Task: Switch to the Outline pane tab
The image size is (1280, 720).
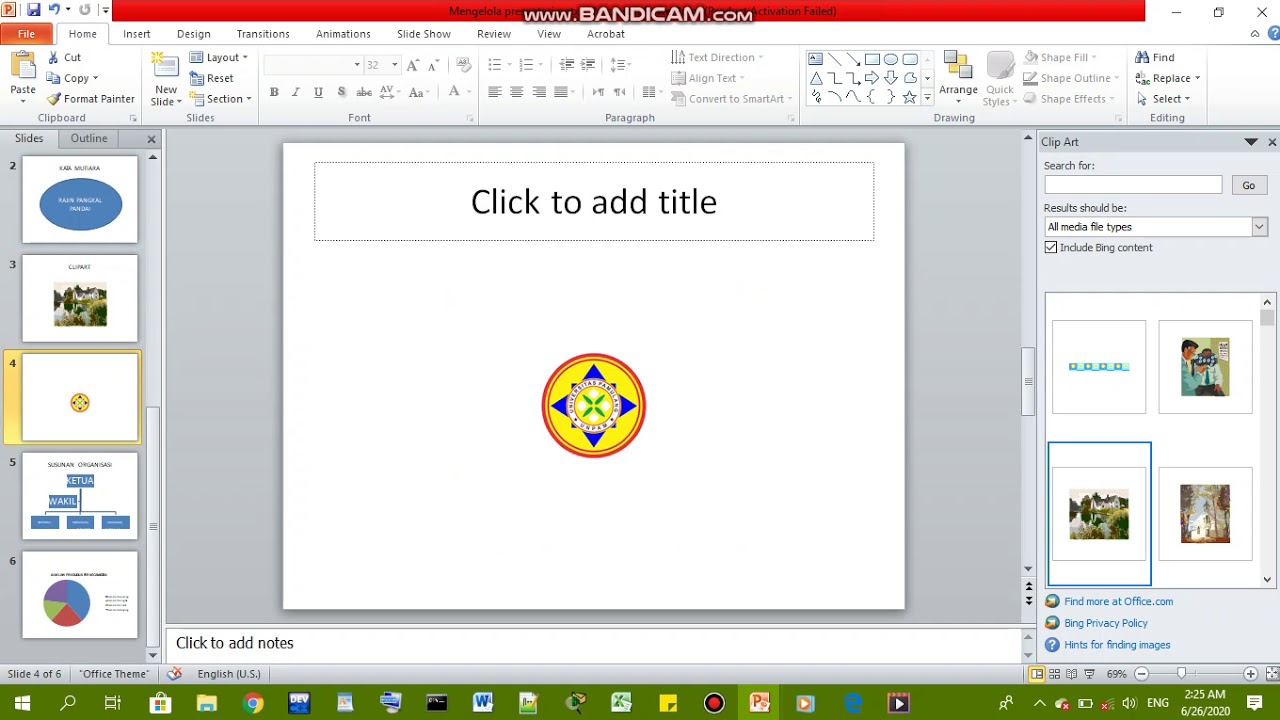Action: click(x=89, y=139)
